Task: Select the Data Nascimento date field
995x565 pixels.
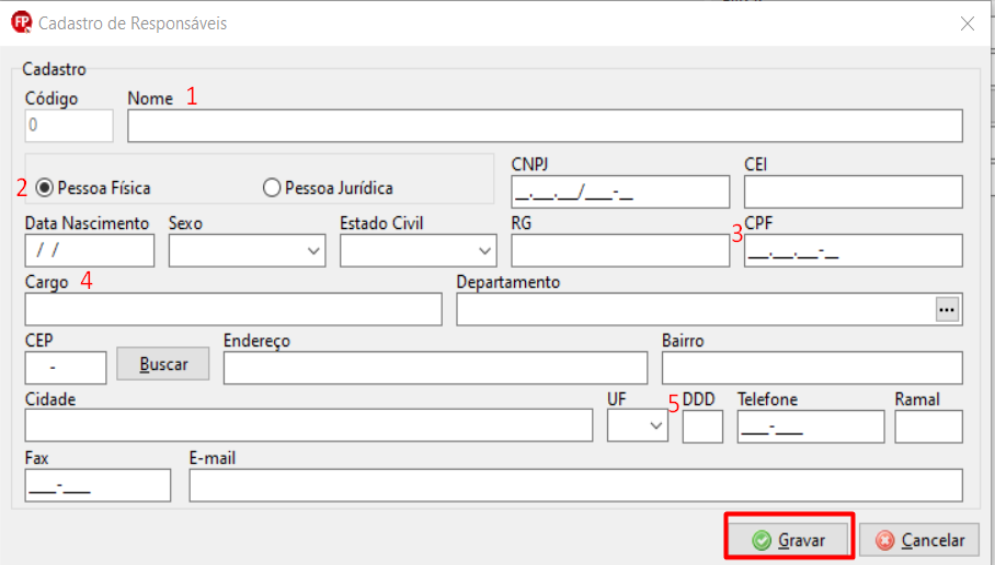Action: (x=89, y=251)
